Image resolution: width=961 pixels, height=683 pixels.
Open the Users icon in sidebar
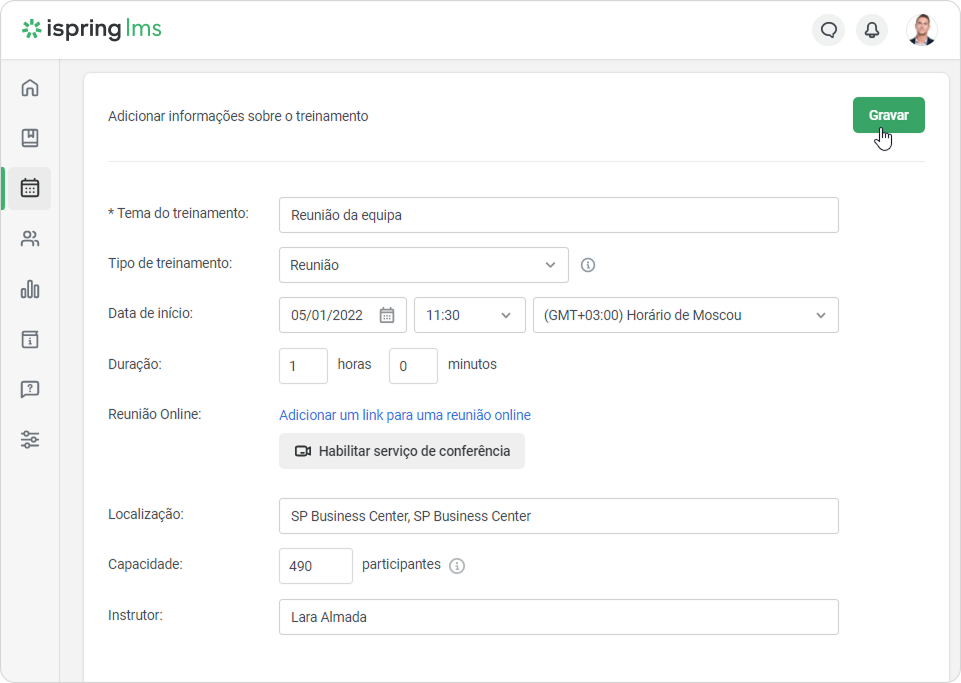pyautogui.click(x=30, y=238)
